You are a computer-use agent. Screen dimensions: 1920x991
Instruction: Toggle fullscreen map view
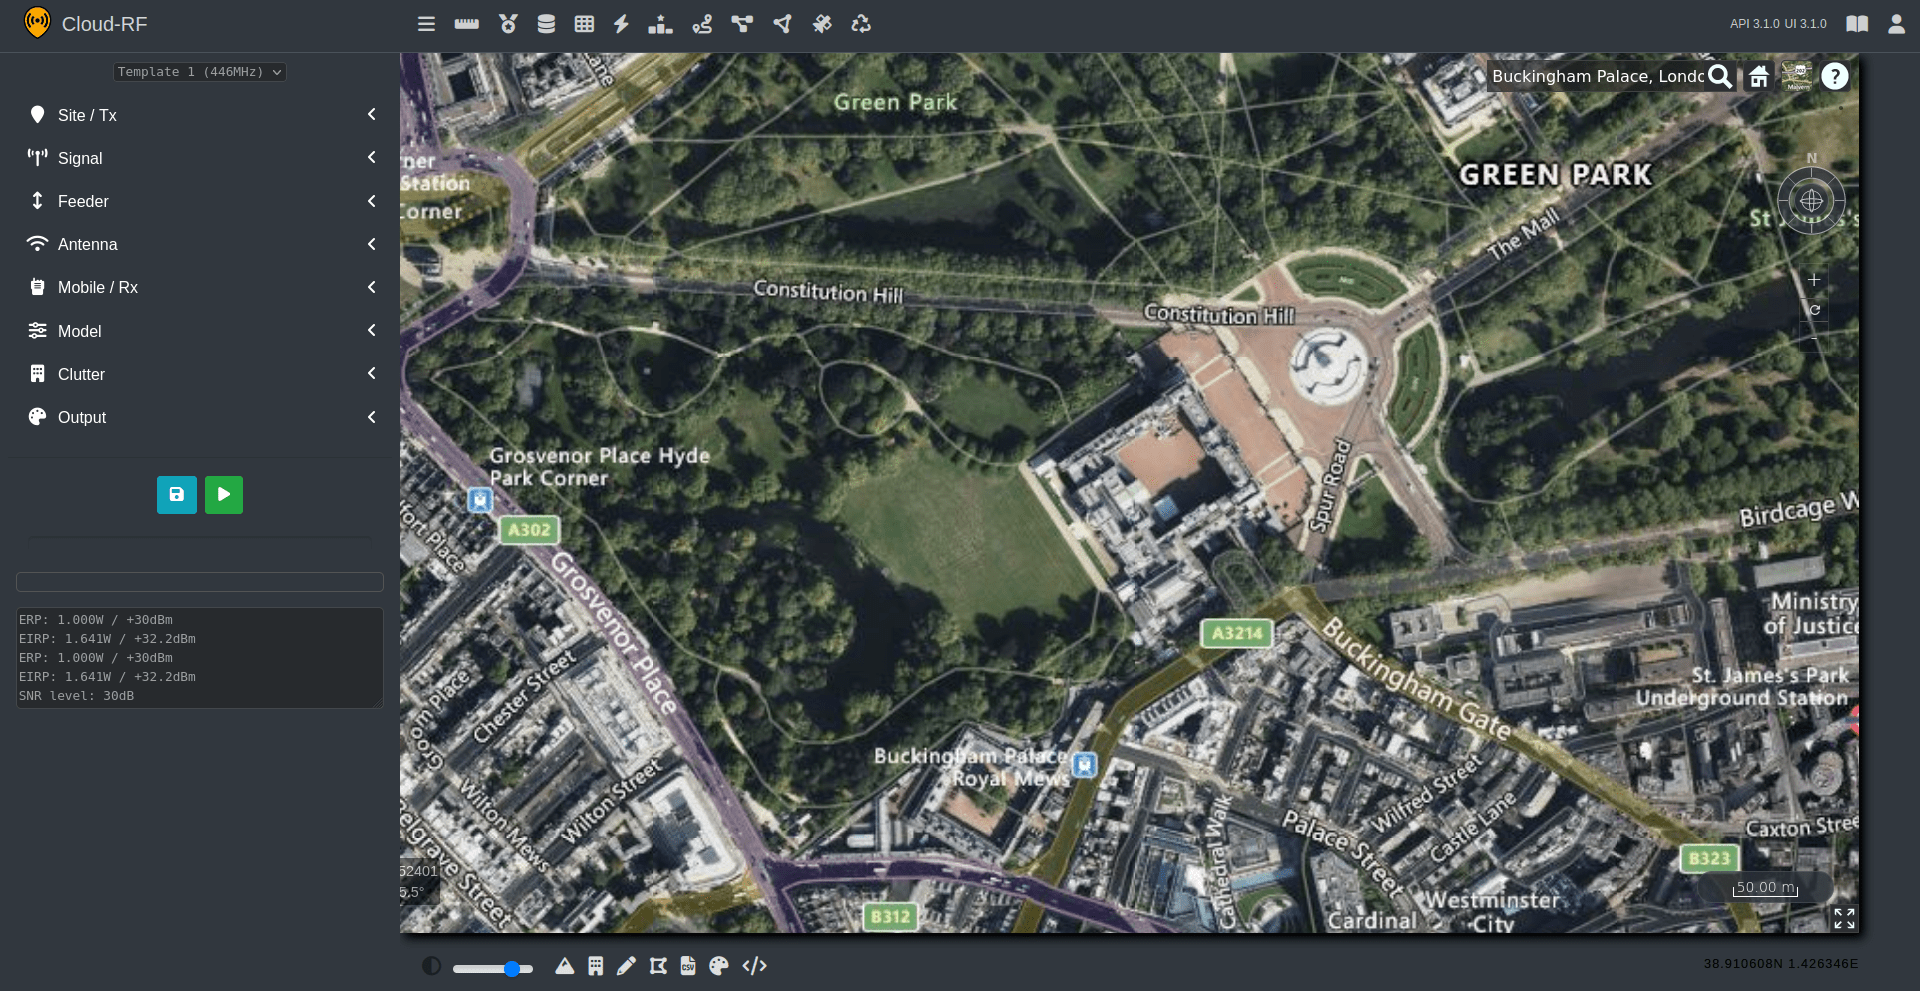1844,918
